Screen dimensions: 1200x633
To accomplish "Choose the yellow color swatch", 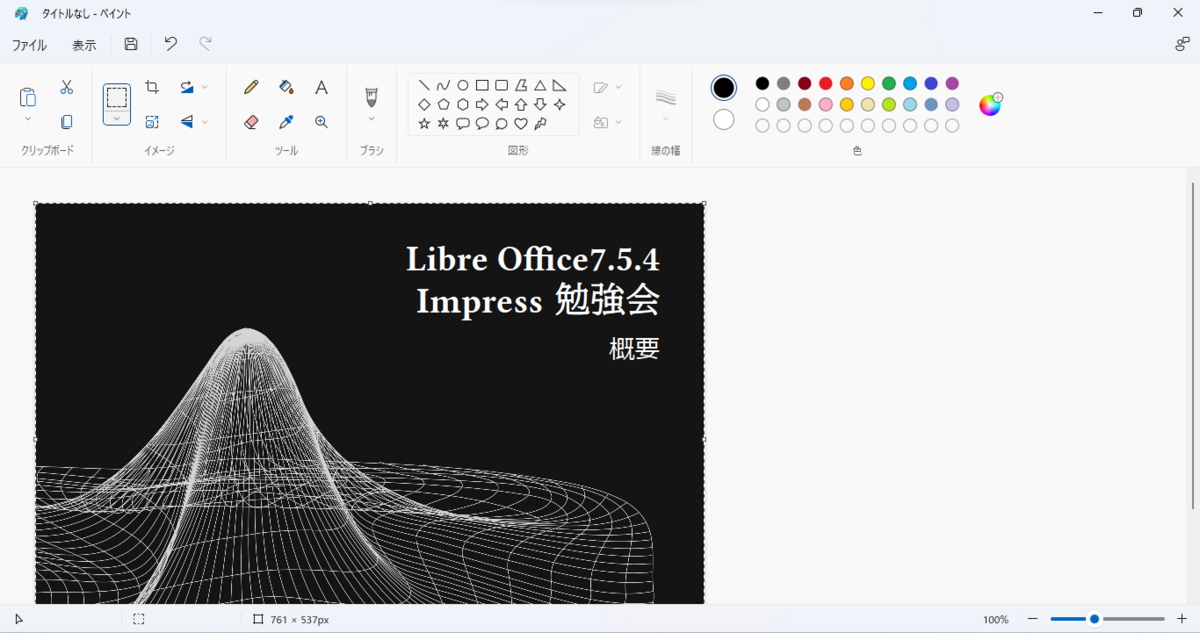I will tap(868, 83).
